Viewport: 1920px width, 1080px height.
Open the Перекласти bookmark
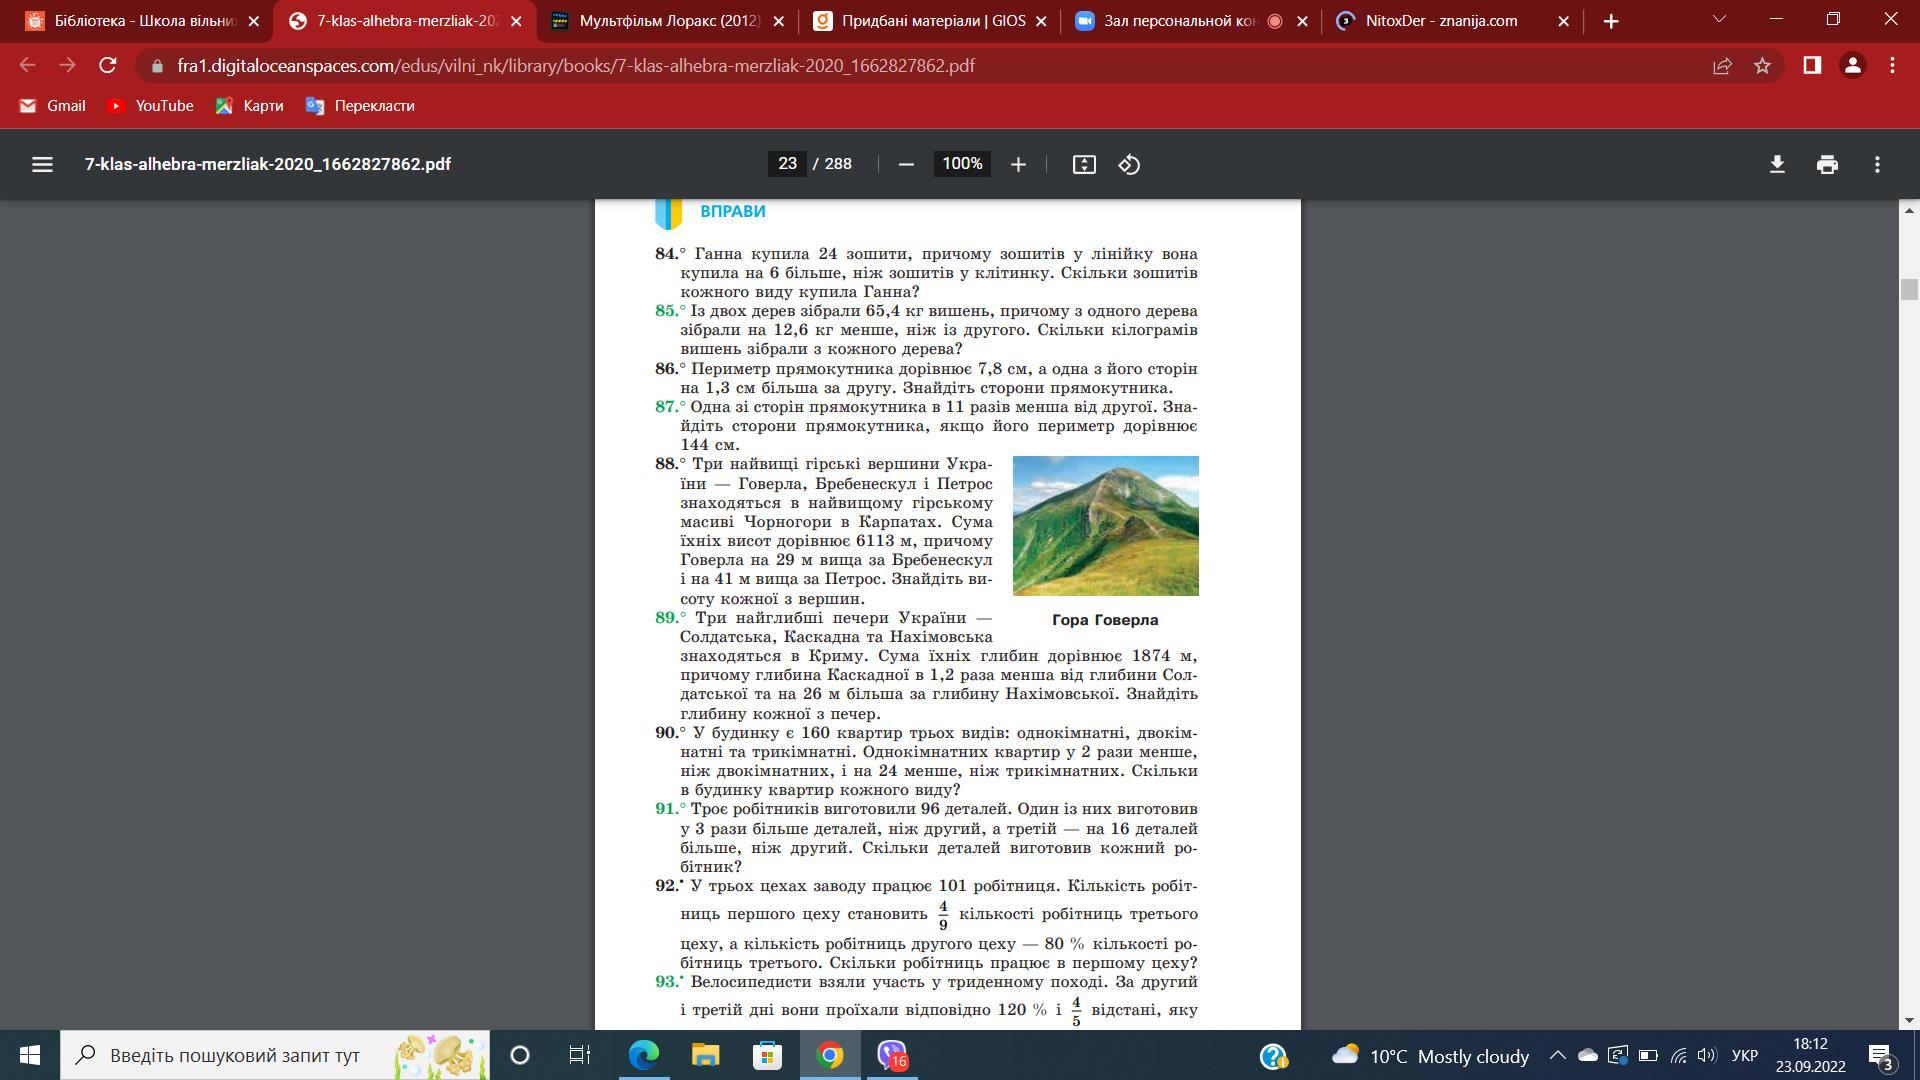(360, 106)
